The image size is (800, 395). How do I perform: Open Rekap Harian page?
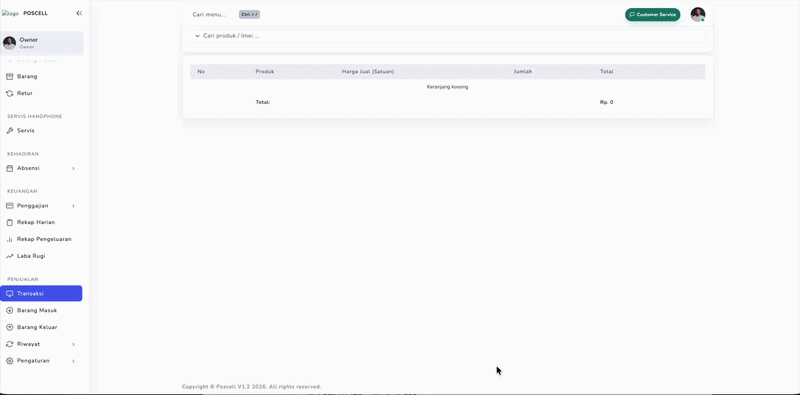41,223
